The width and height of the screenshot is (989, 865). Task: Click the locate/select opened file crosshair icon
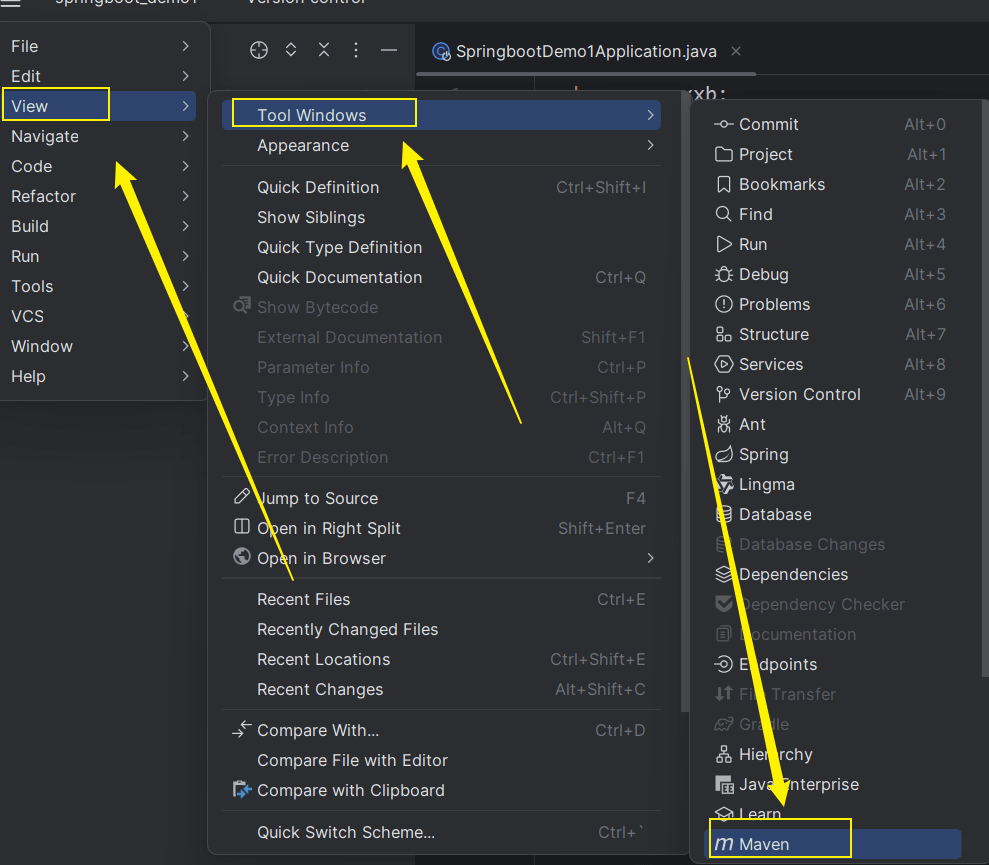(x=259, y=50)
